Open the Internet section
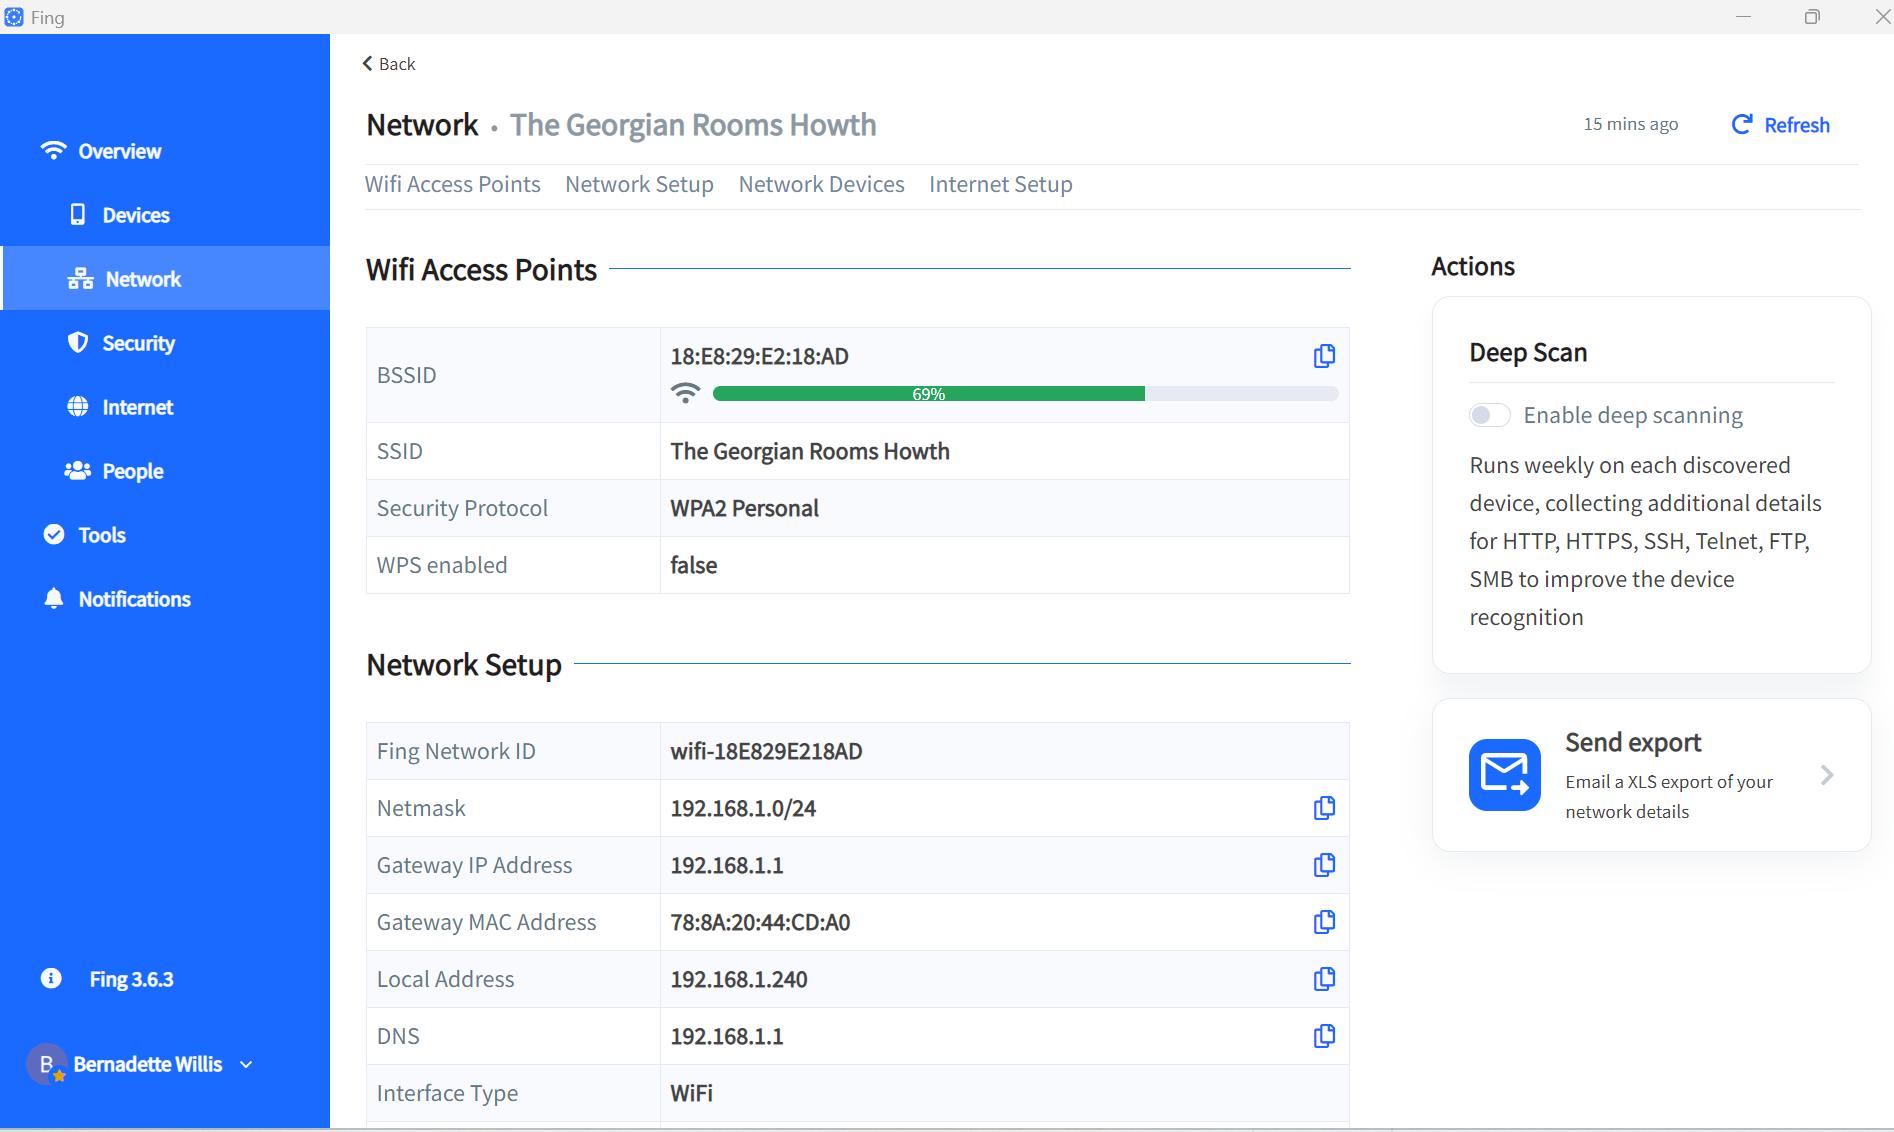1894x1132 pixels. [137, 407]
